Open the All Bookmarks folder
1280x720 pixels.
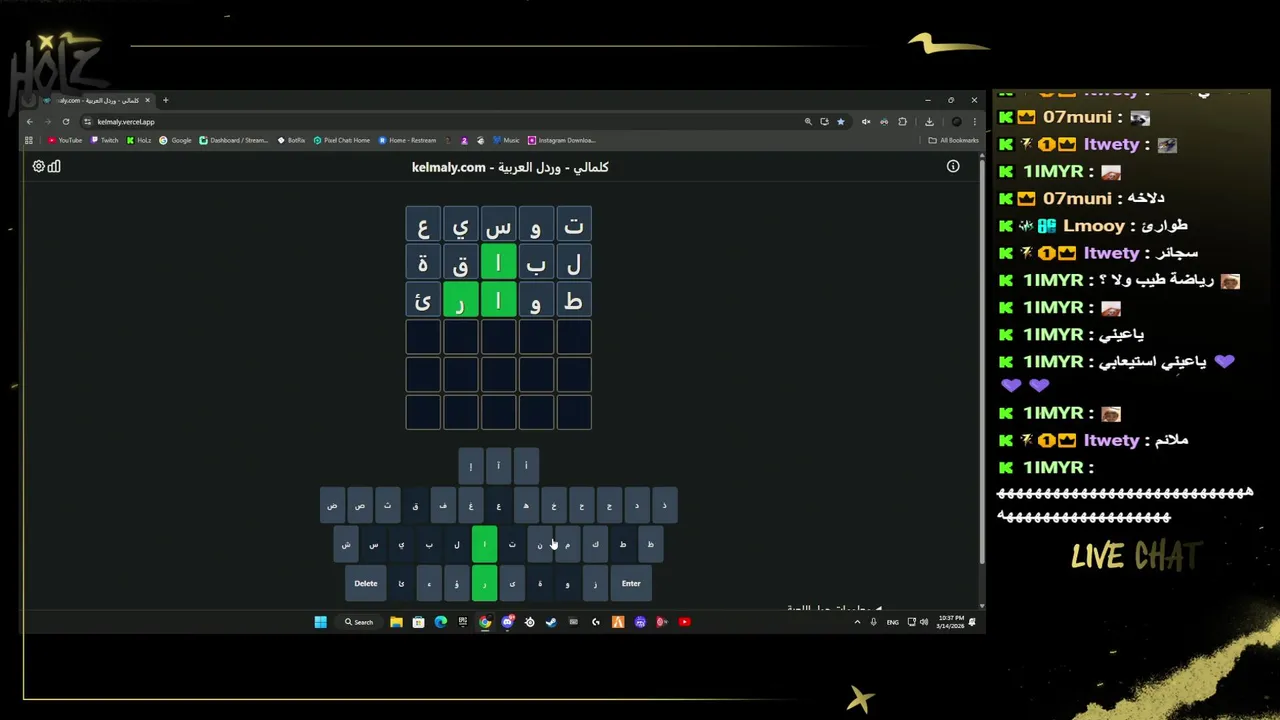click(x=953, y=140)
